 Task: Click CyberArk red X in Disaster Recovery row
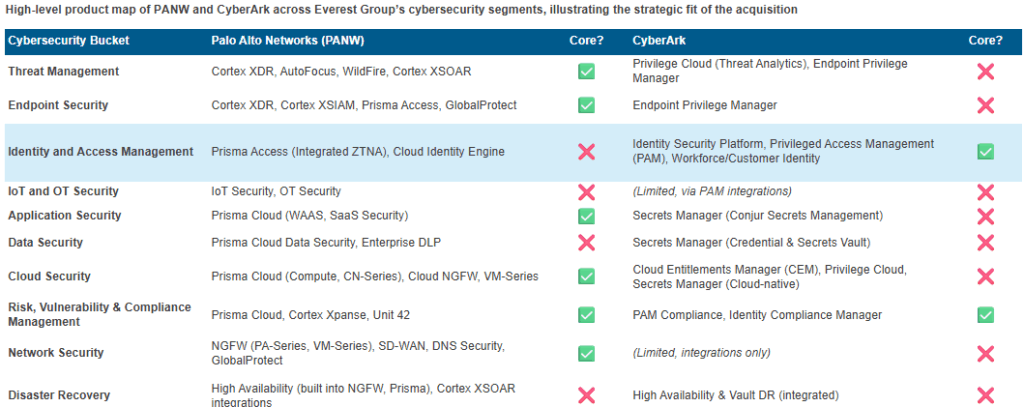(x=985, y=395)
